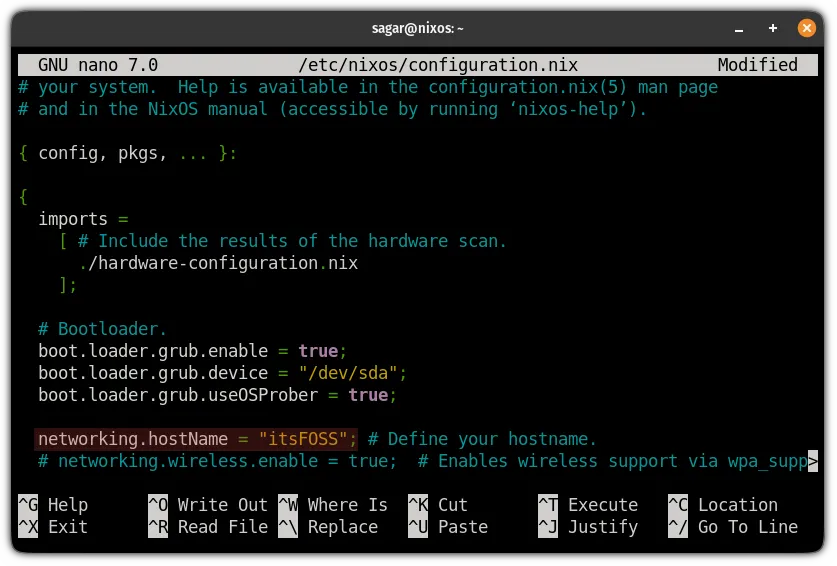Click the ^T Execute shortcut
Screen dimensions: 837x566
[x=588, y=505]
